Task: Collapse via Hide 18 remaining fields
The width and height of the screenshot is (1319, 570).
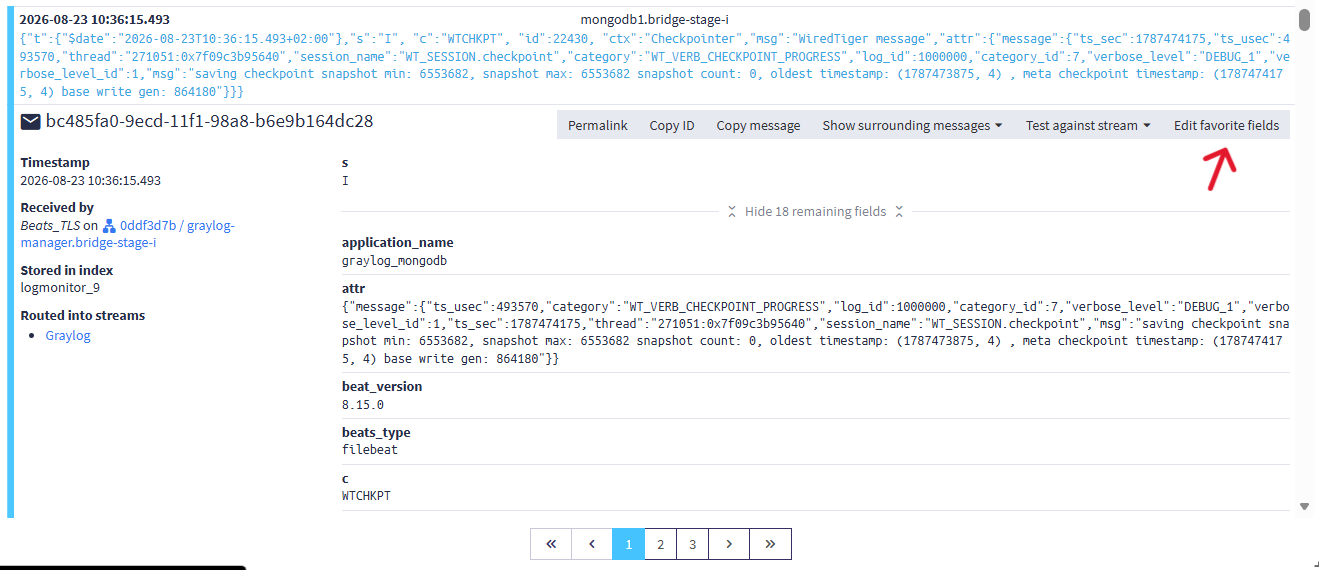Action: click(x=815, y=211)
